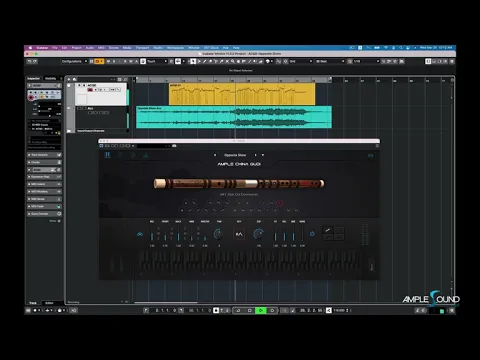Viewport: 480px width, 360px height.
Task: Click the Add Track plus icon
Action: coord(69,79)
